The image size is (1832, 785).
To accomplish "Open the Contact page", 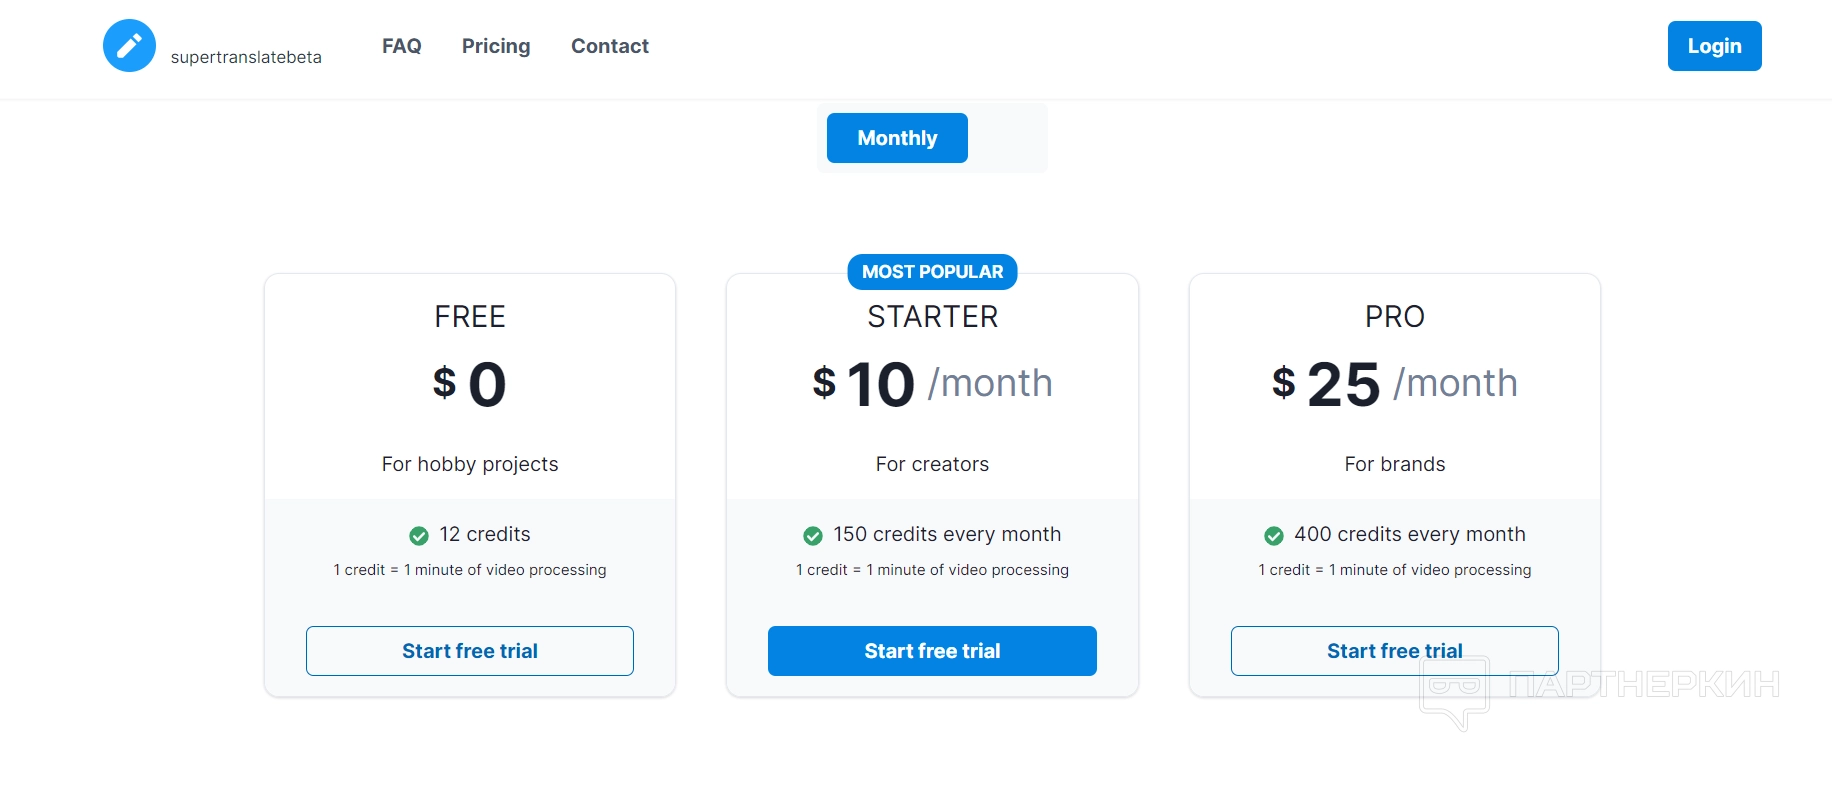I will click(609, 46).
